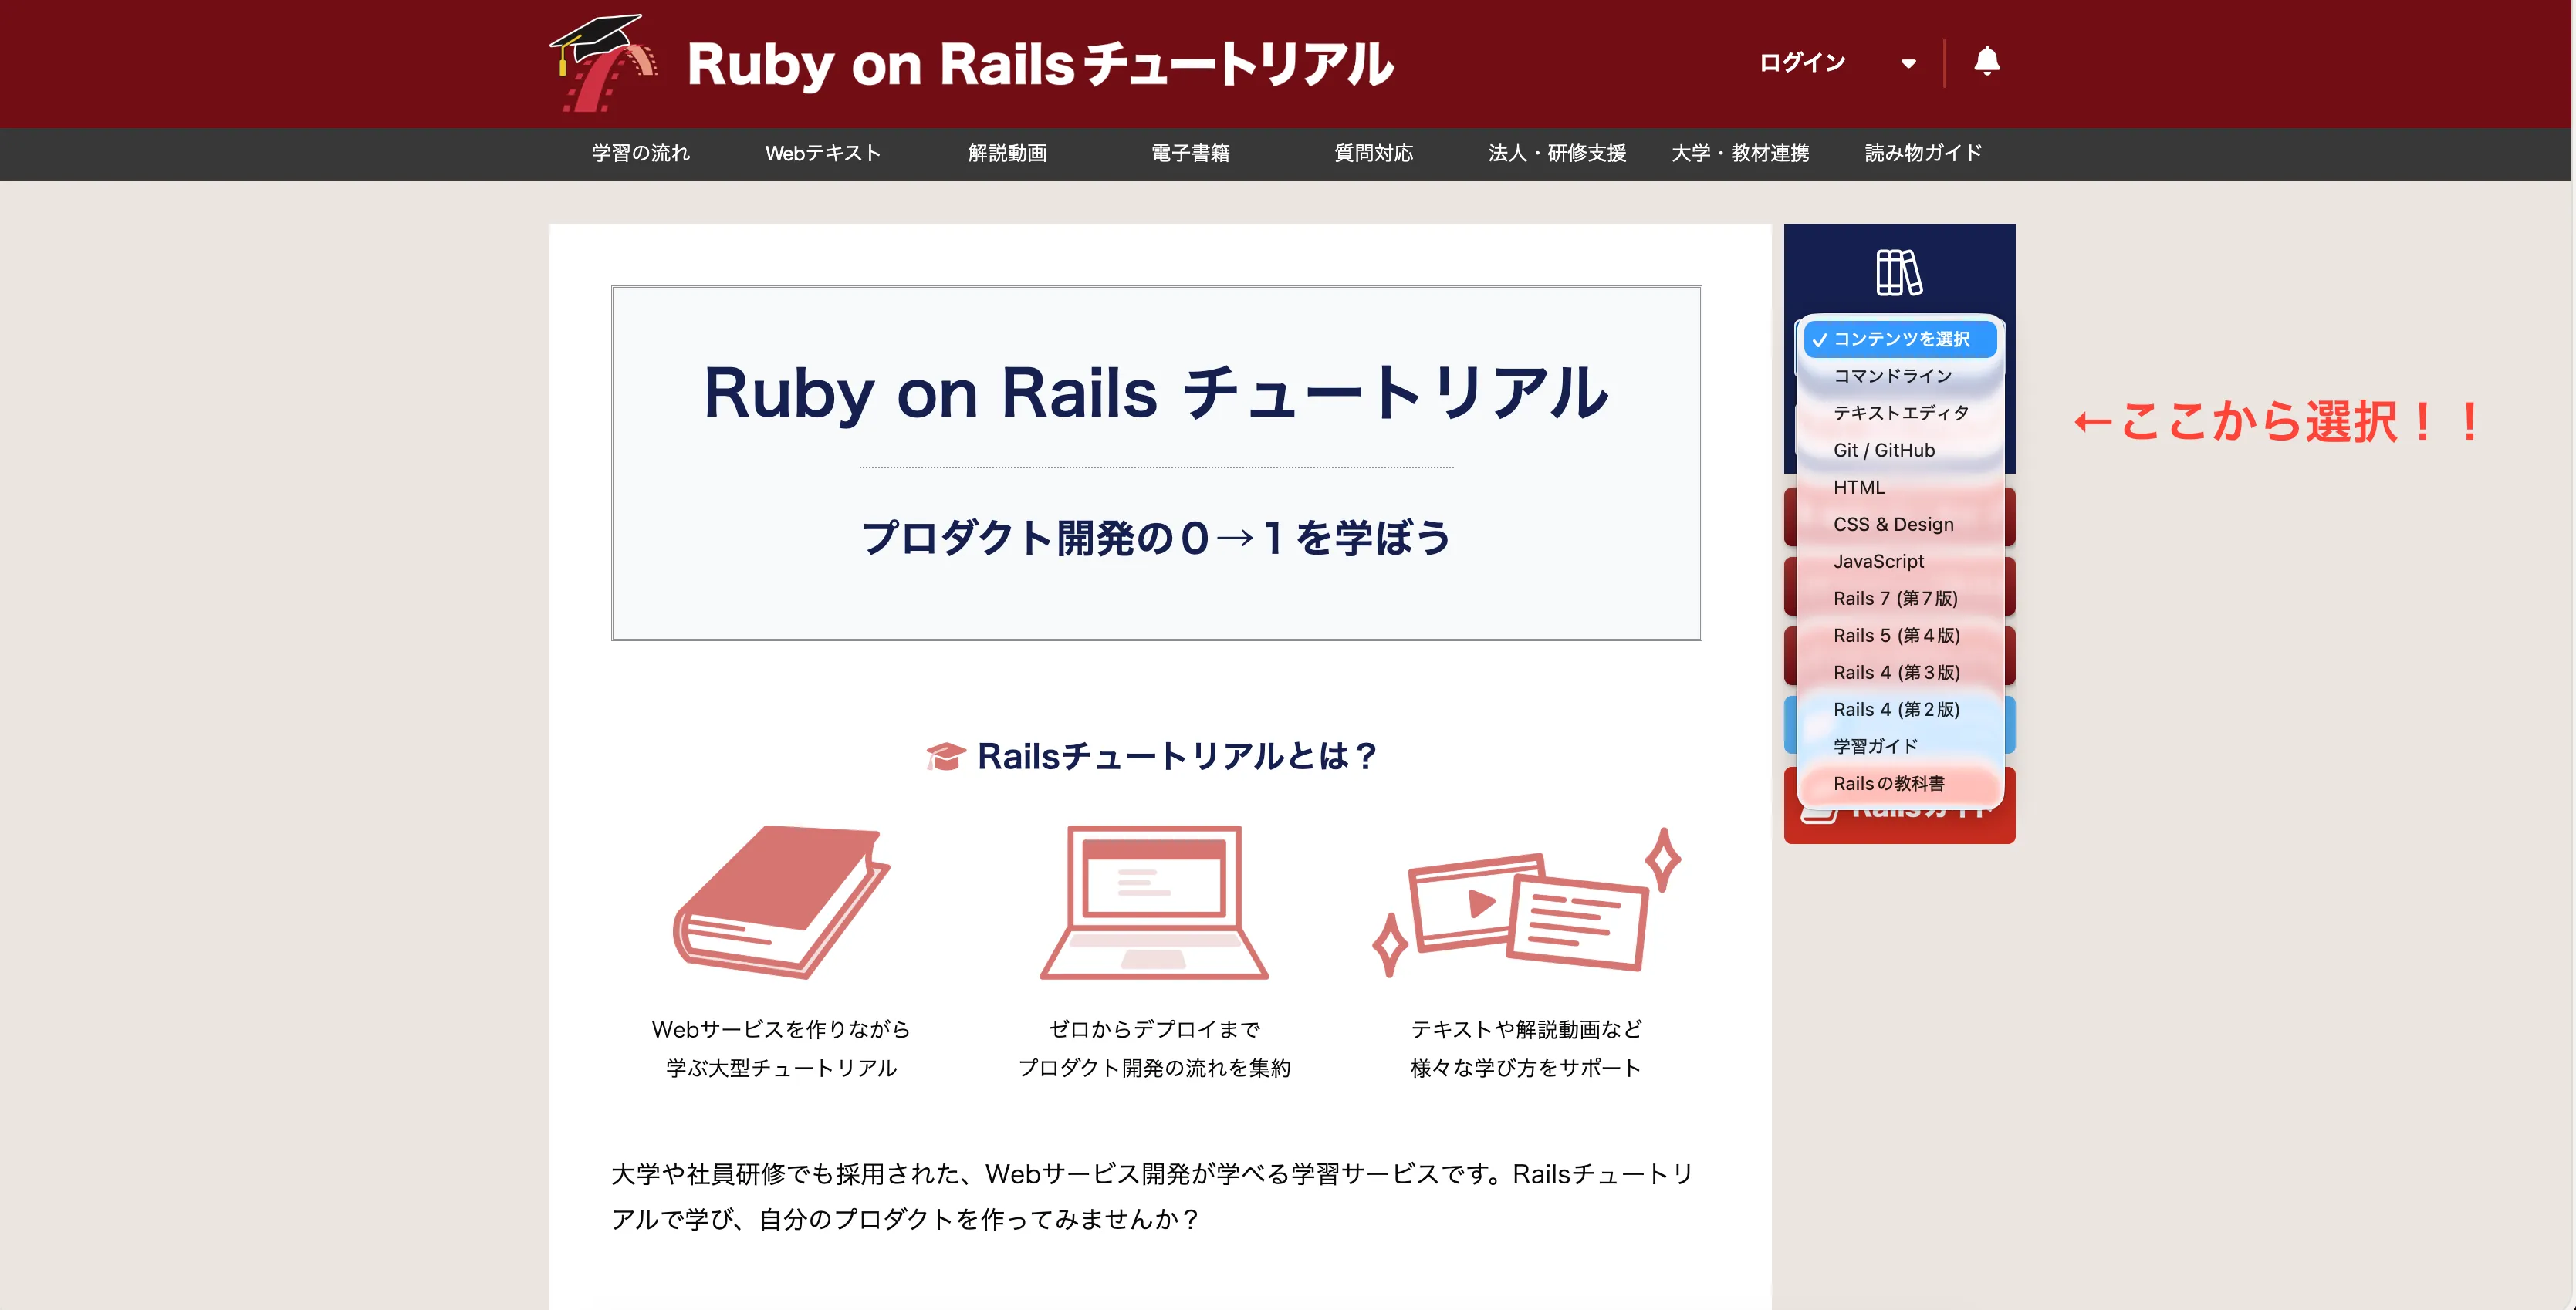Open the 質問対応 navigation item
This screenshot has height=1310, width=2576.
click(x=1374, y=153)
